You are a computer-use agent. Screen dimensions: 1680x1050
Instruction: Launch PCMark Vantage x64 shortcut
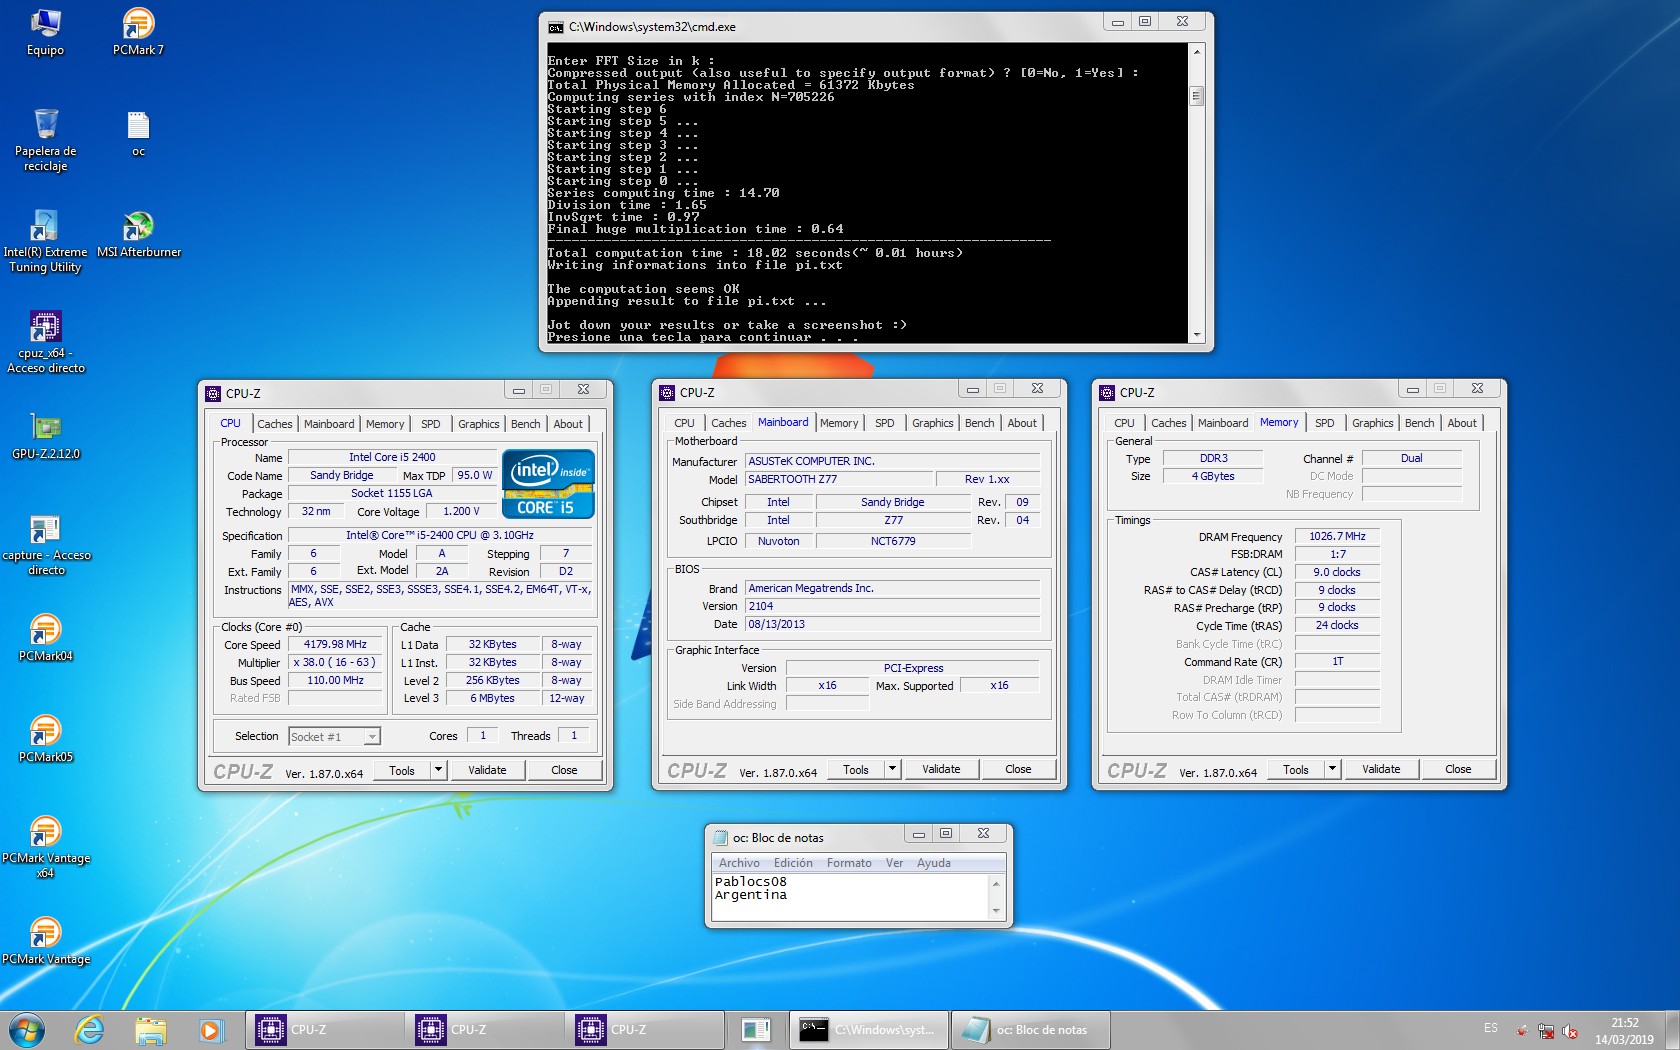(45, 847)
